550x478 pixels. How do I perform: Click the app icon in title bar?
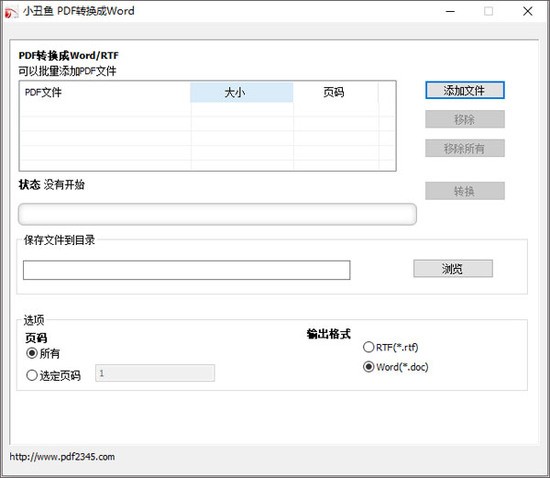coord(11,12)
